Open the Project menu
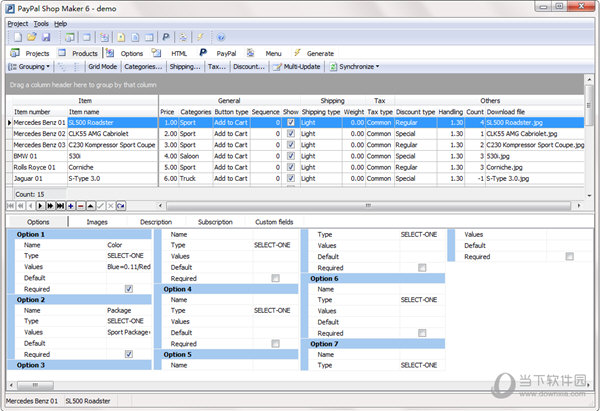 point(18,24)
